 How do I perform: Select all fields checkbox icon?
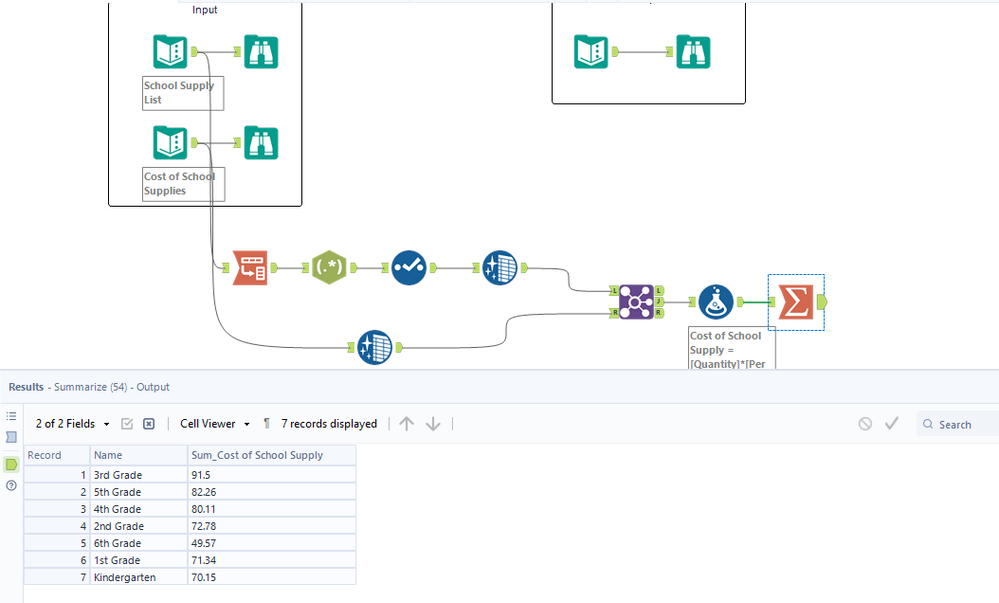point(127,424)
